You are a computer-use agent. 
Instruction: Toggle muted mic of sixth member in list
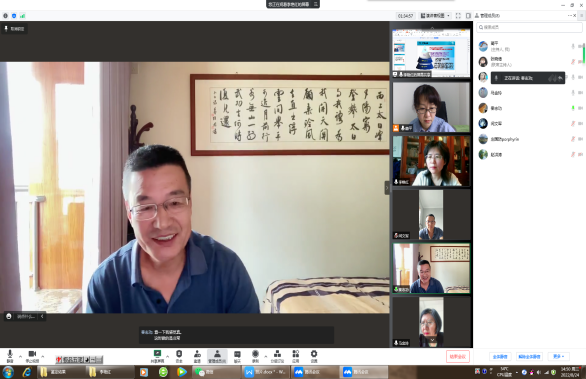[x=573, y=123]
